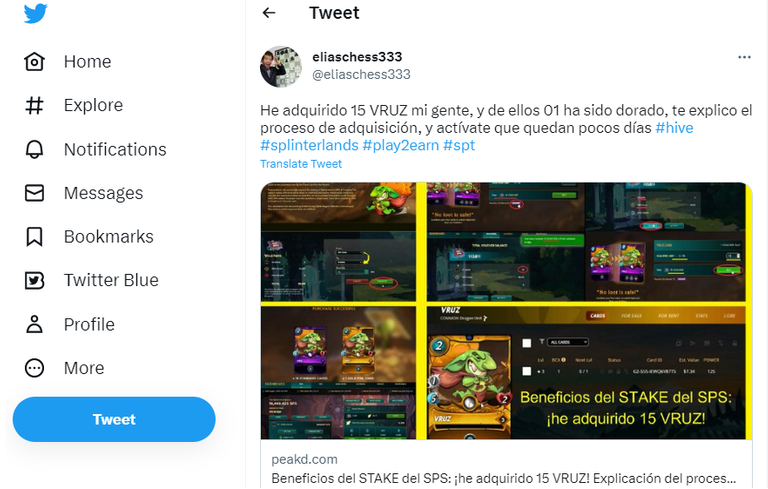Open the peakd.com link preview card
The image size is (768, 489).
(x=506, y=335)
